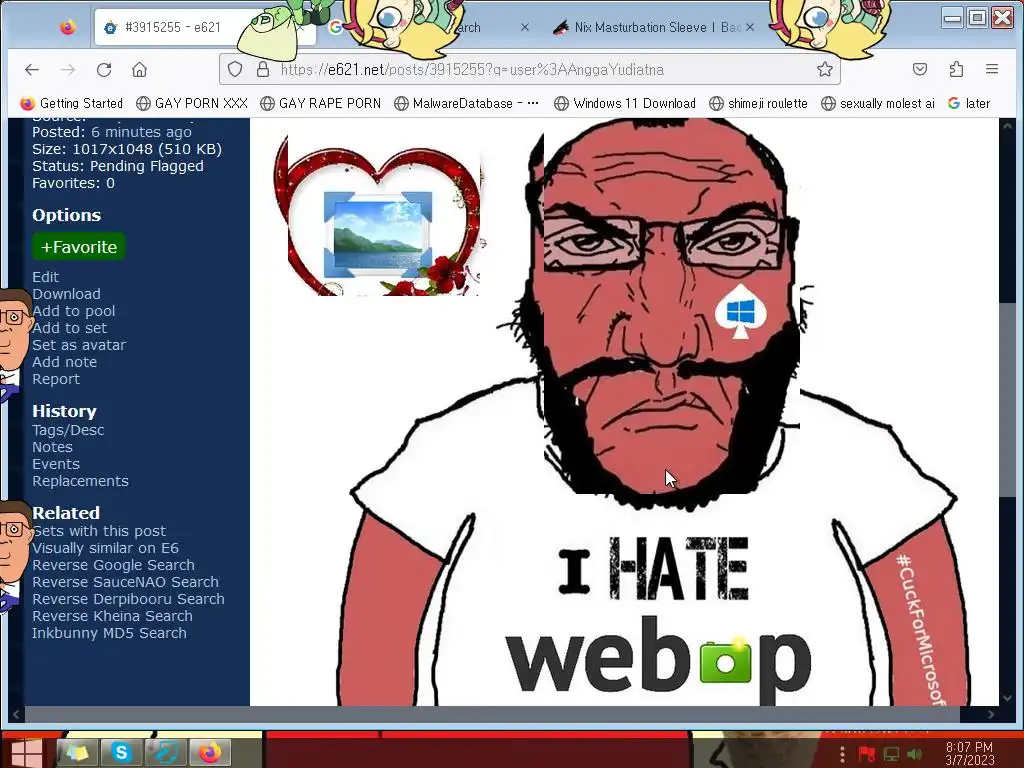Save page to Pocket icon
Viewport: 1024px width, 768px height.
920,69
